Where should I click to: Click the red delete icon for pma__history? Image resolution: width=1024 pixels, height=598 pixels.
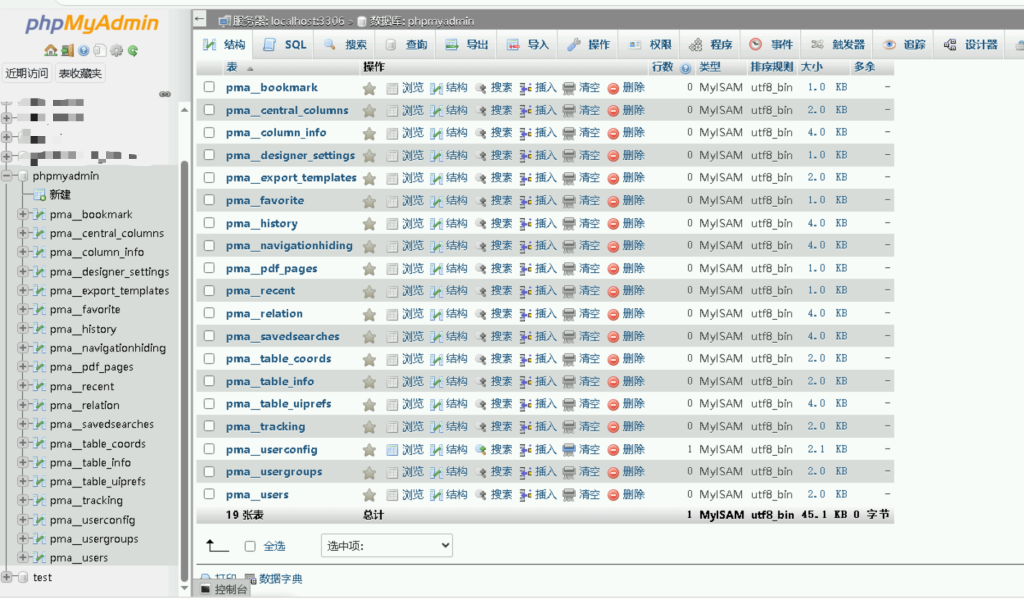[614, 224]
